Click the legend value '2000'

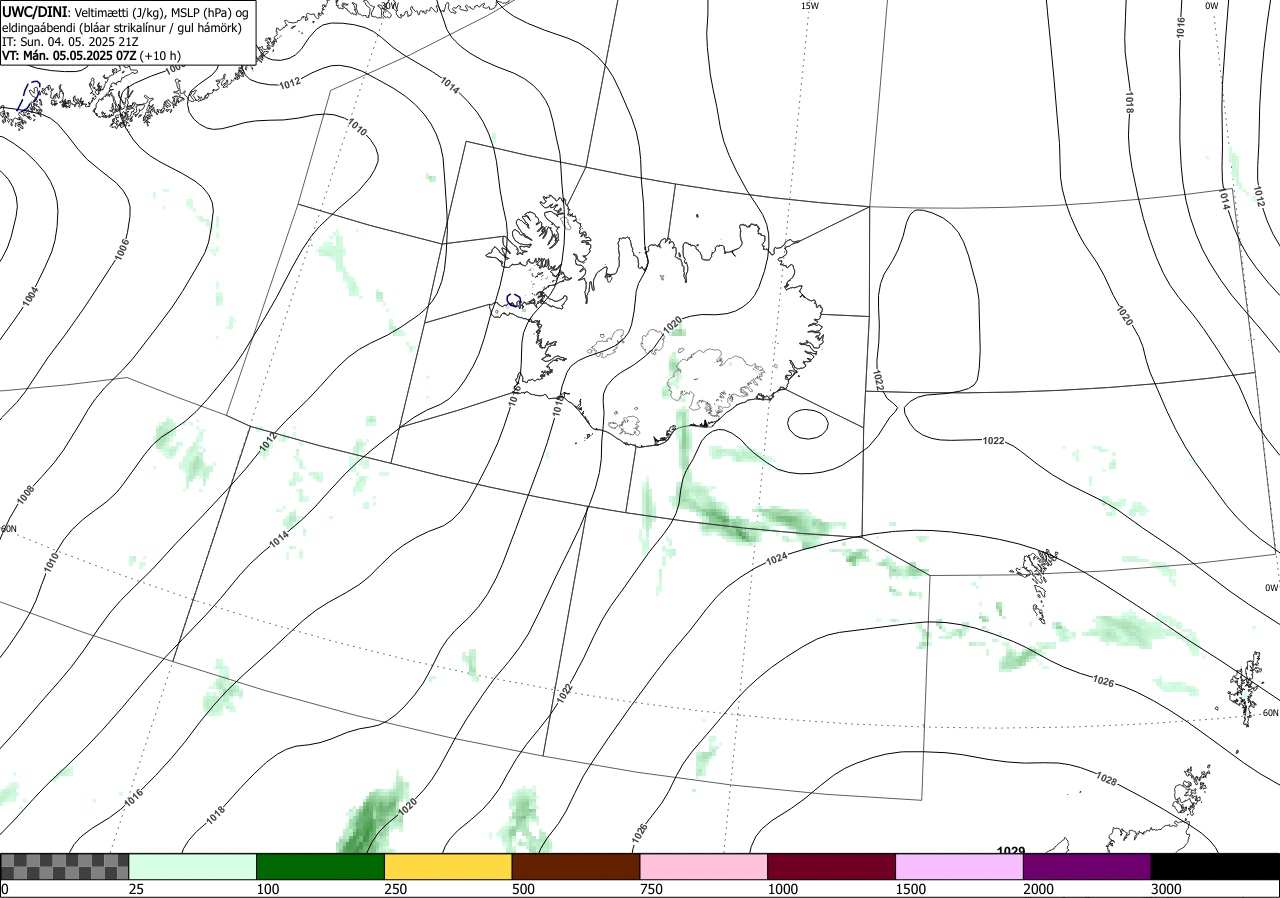point(1039,889)
